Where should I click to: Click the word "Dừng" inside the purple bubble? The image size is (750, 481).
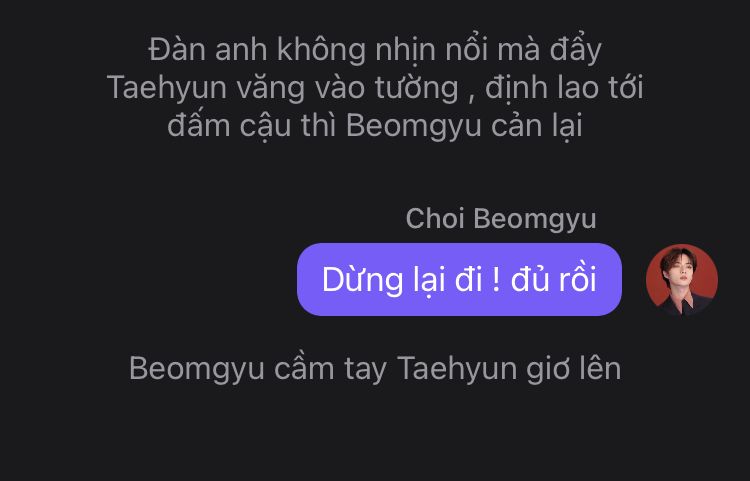tap(363, 280)
